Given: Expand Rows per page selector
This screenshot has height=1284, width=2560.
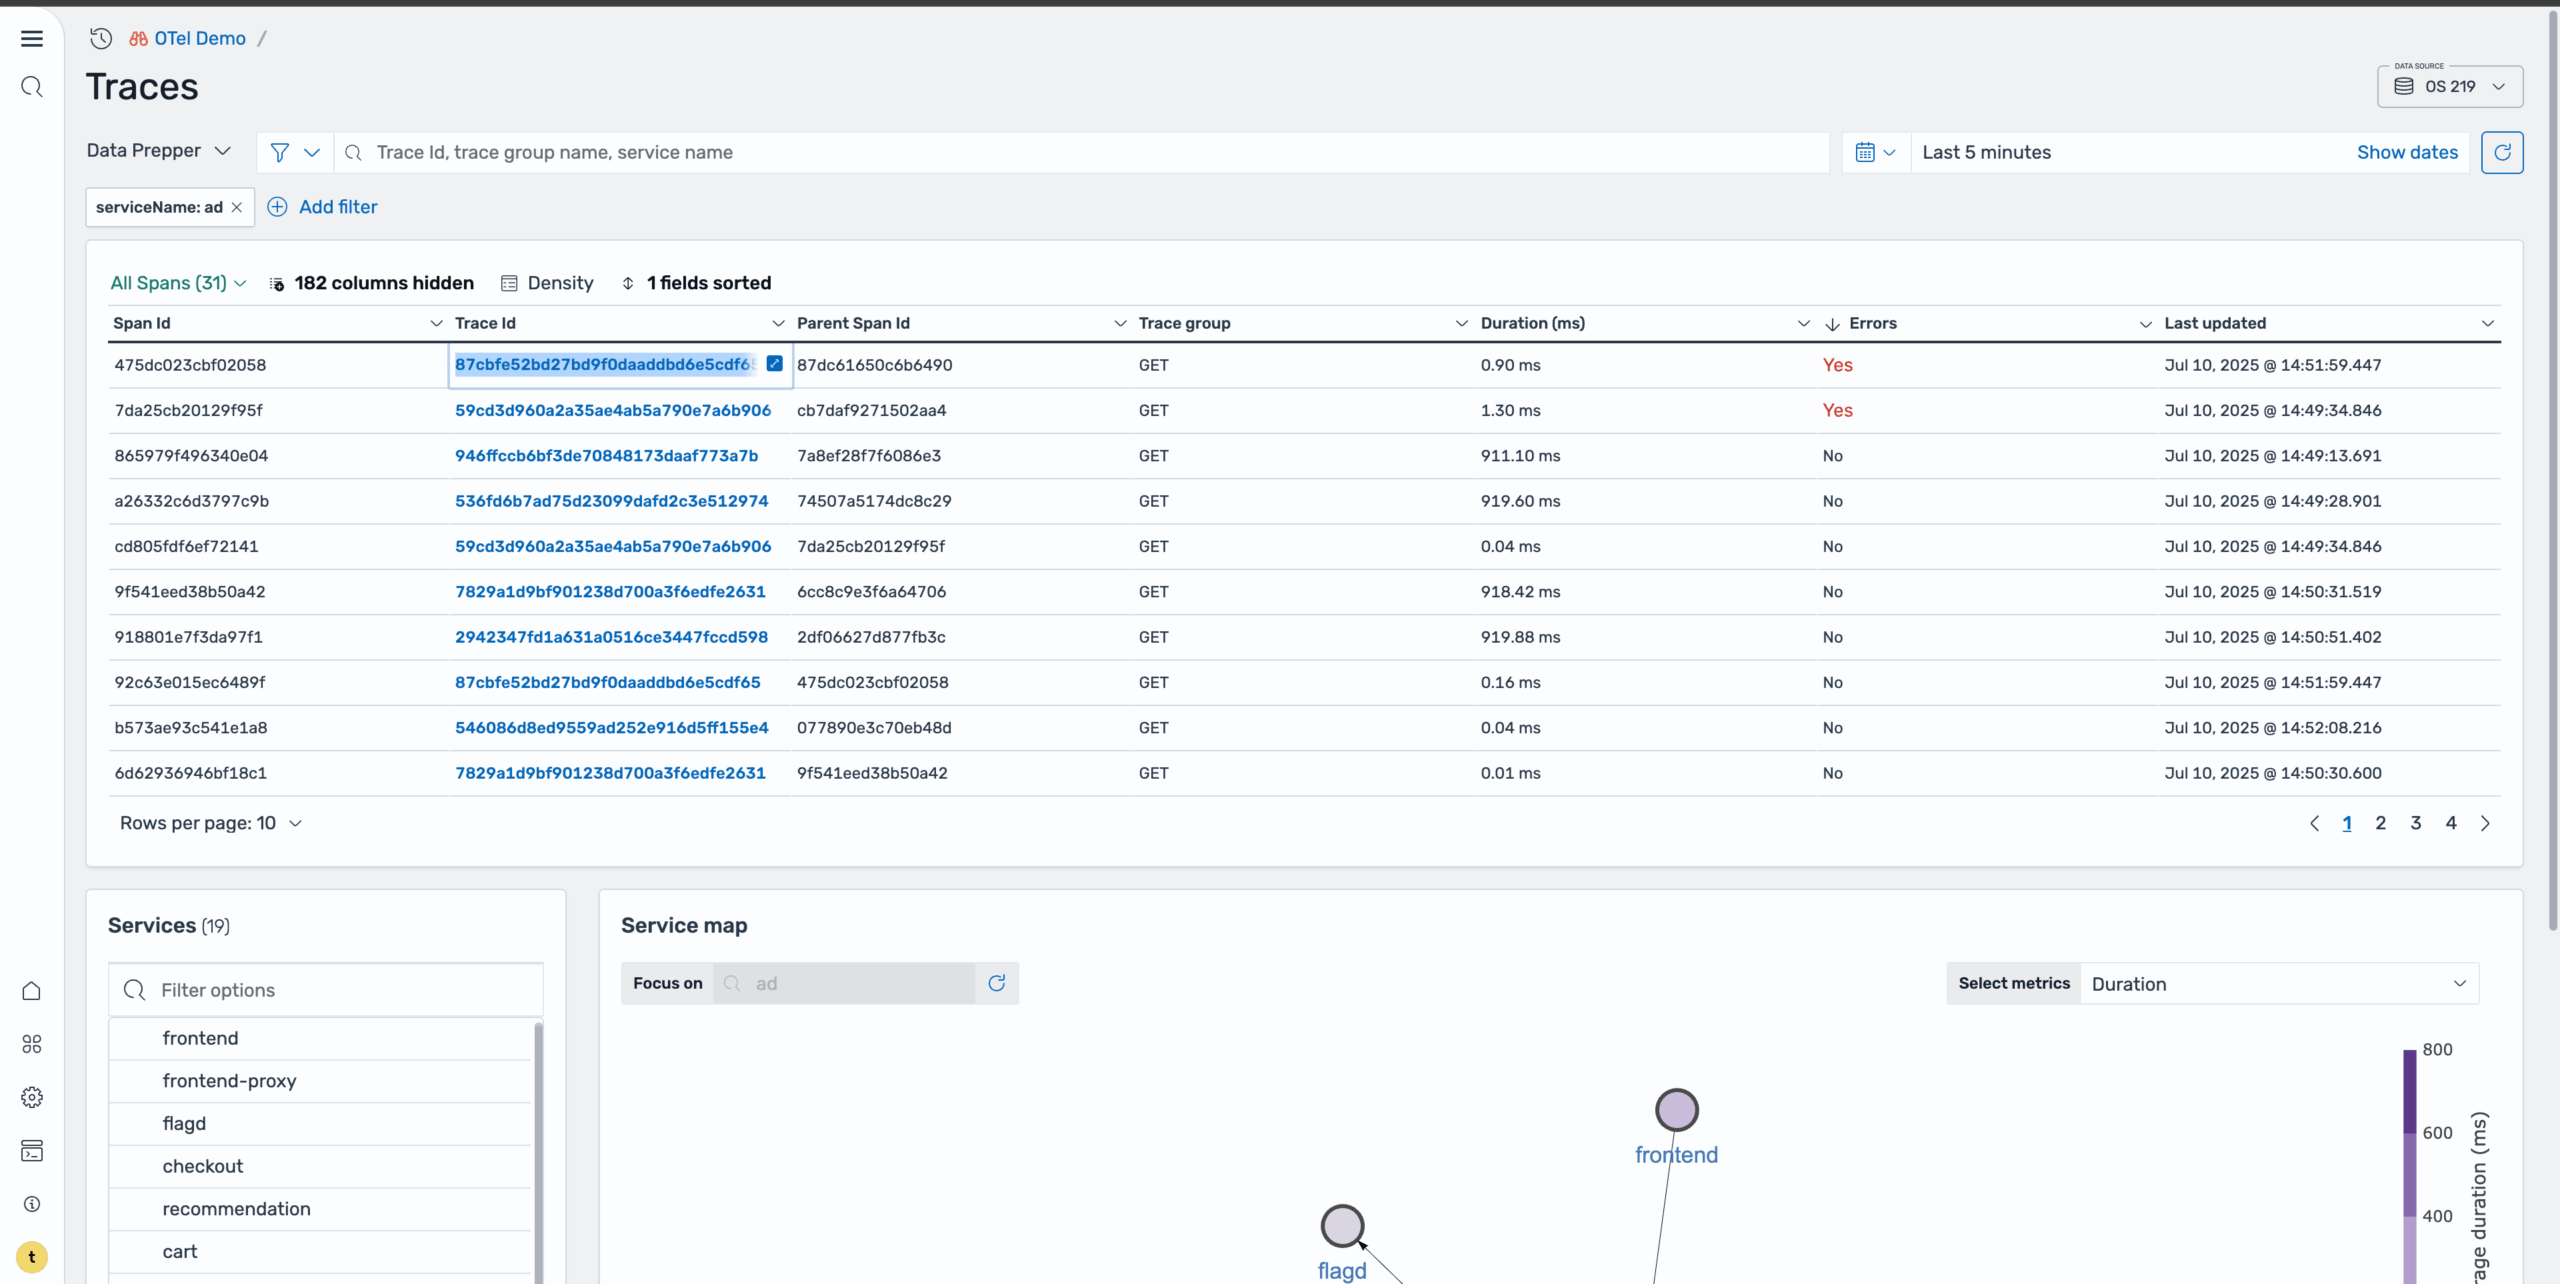Looking at the screenshot, I should (211, 823).
